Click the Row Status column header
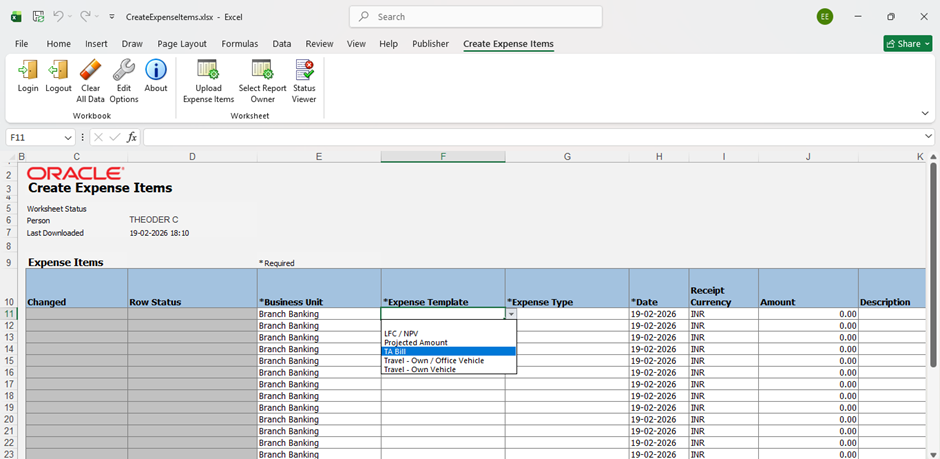 click(x=192, y=288)
